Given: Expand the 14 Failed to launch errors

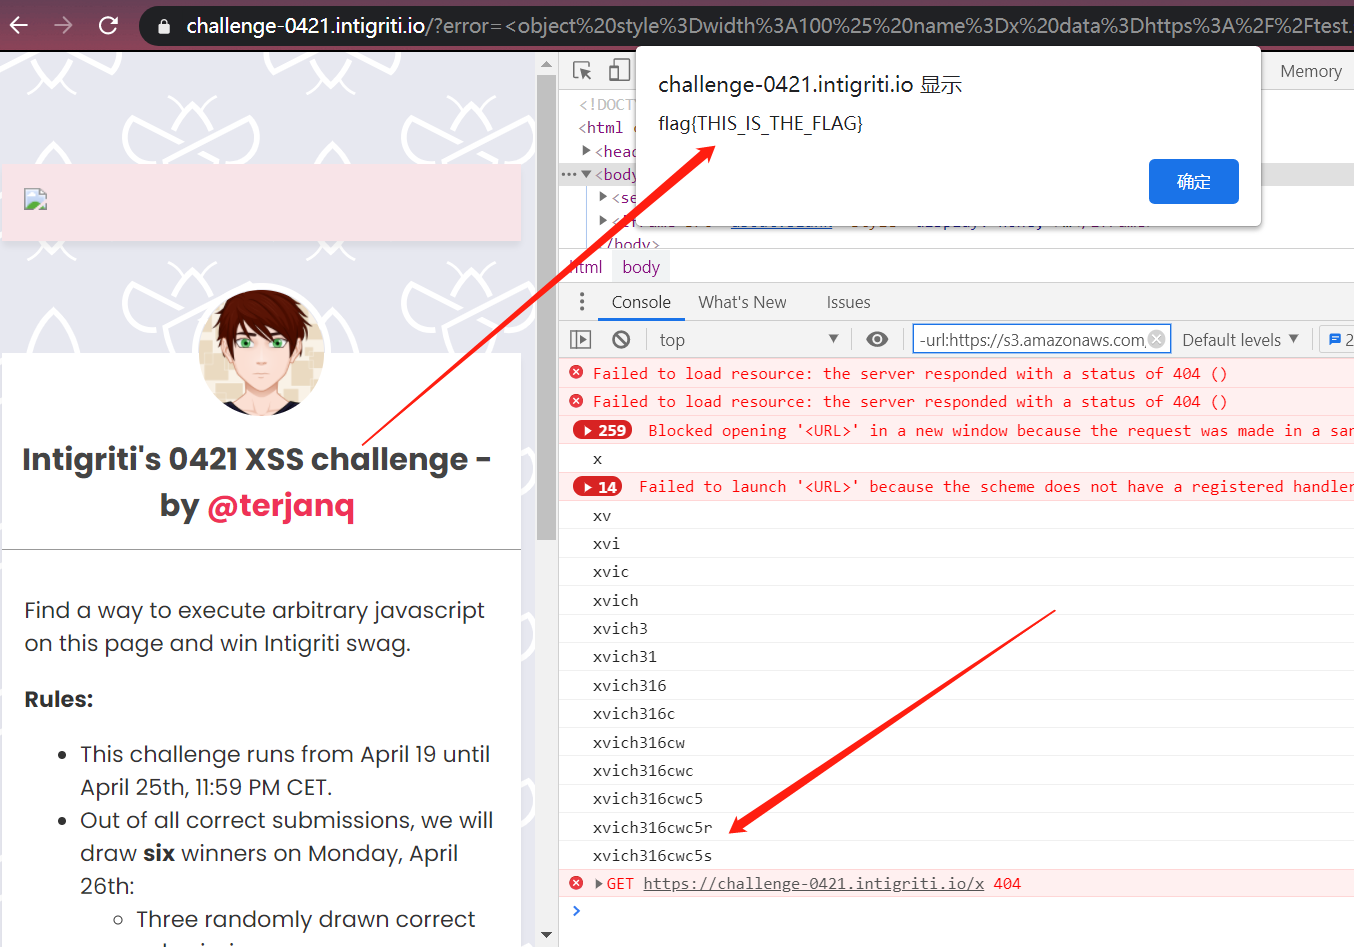Looking at the screenshot, I should point(598,487).
